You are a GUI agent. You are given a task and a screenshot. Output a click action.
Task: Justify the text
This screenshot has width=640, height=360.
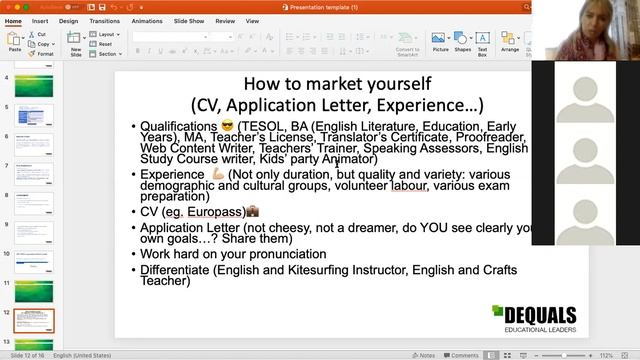(324, 51)
